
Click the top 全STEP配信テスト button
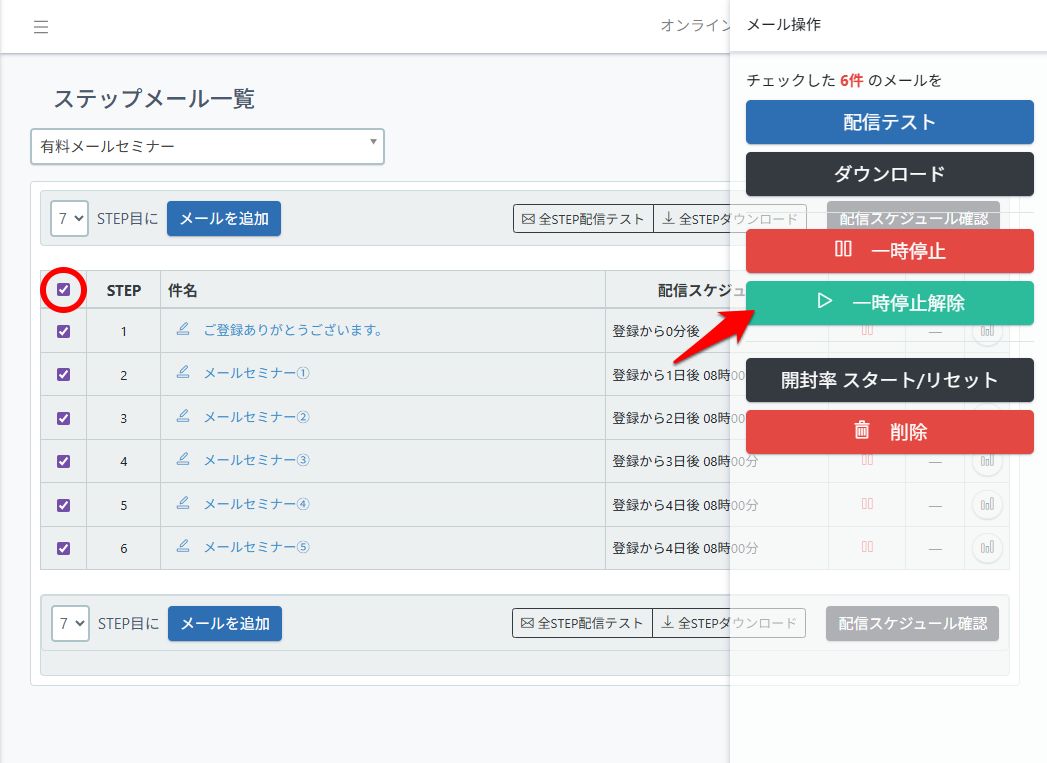coord(583,219)
